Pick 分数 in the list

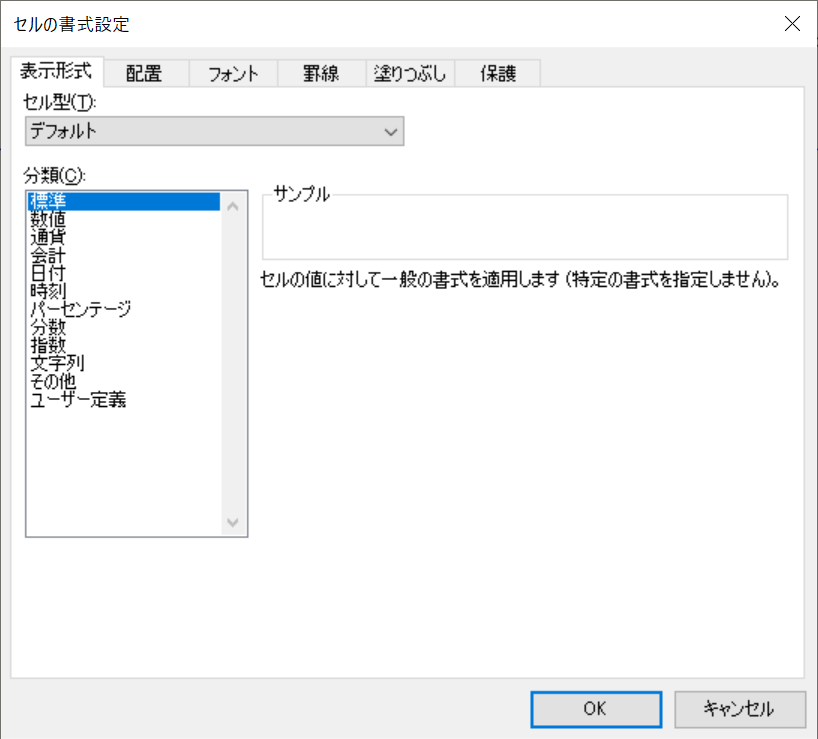tap(124, 328)
